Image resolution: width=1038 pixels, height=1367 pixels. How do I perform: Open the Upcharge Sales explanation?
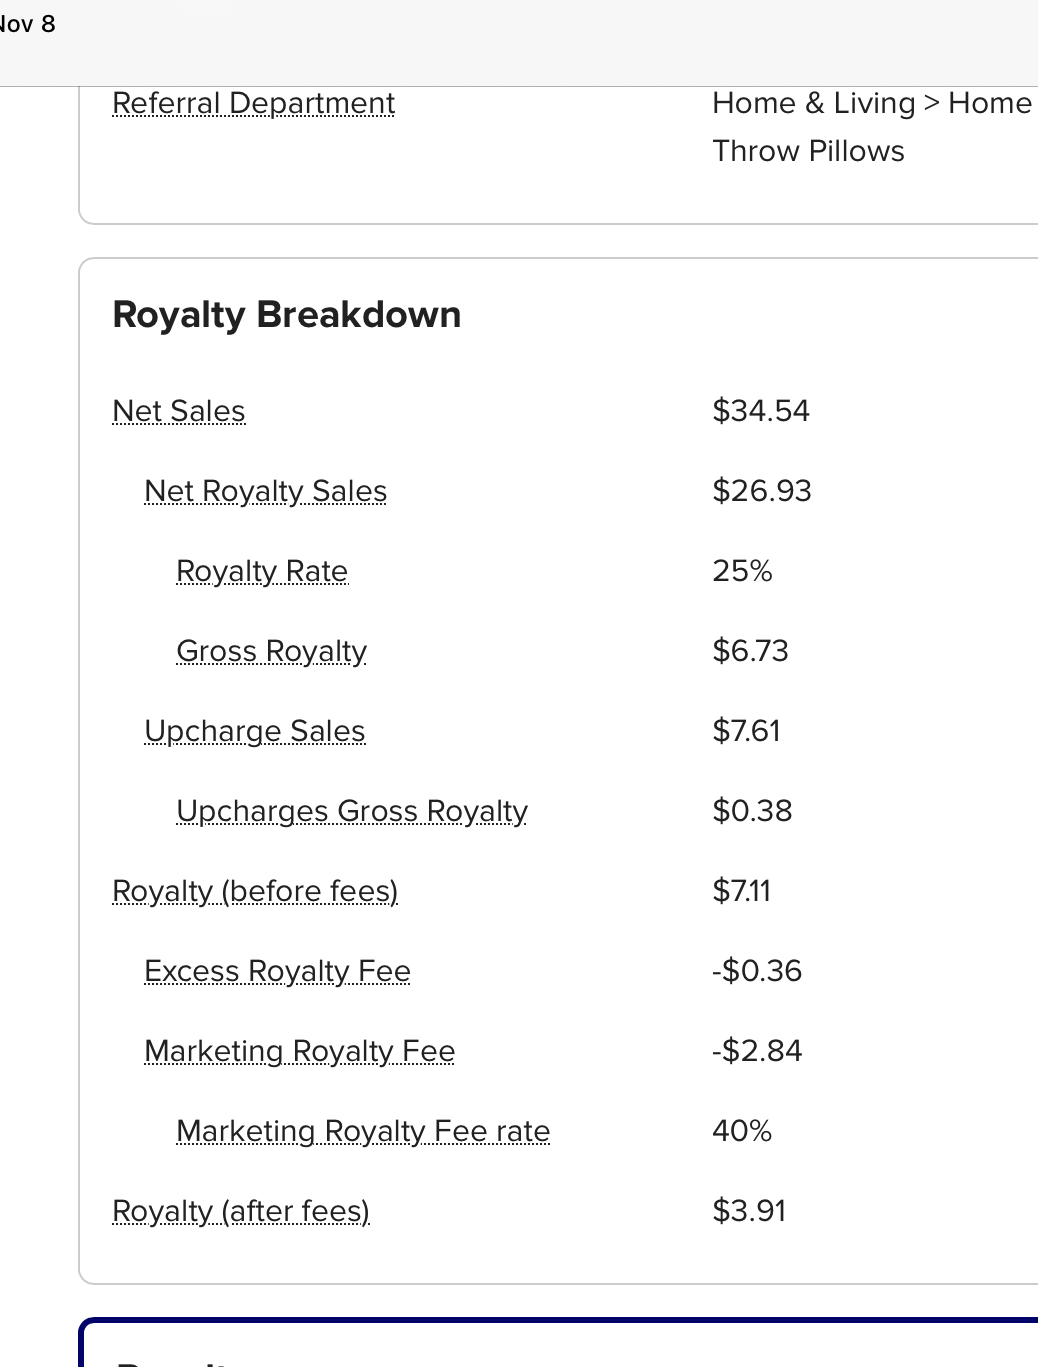pos(255,731)
